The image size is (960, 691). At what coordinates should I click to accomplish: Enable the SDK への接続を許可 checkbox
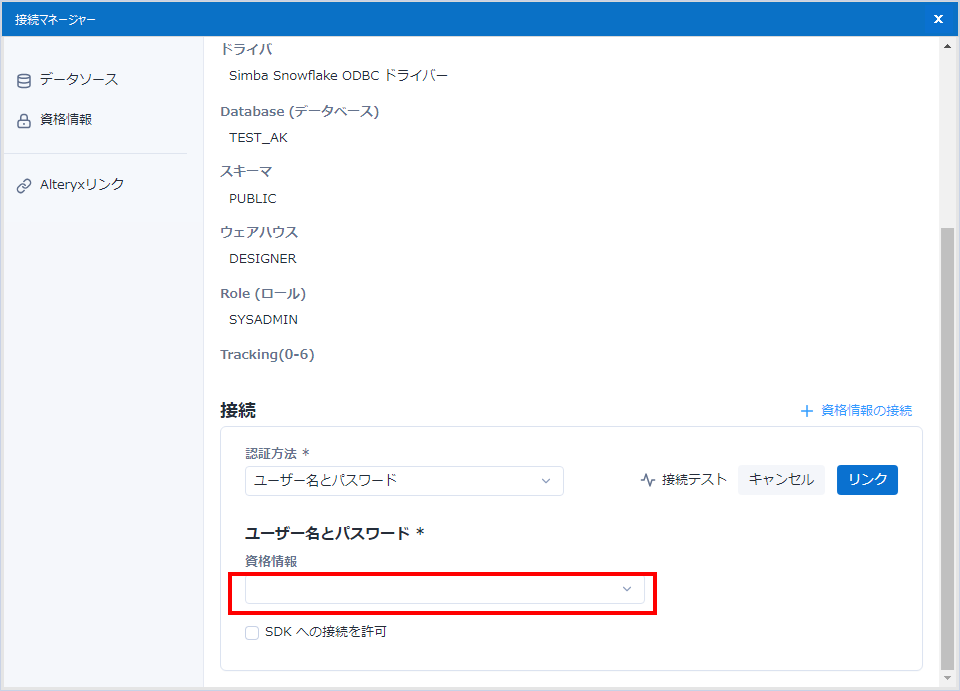tap(252, 632)
